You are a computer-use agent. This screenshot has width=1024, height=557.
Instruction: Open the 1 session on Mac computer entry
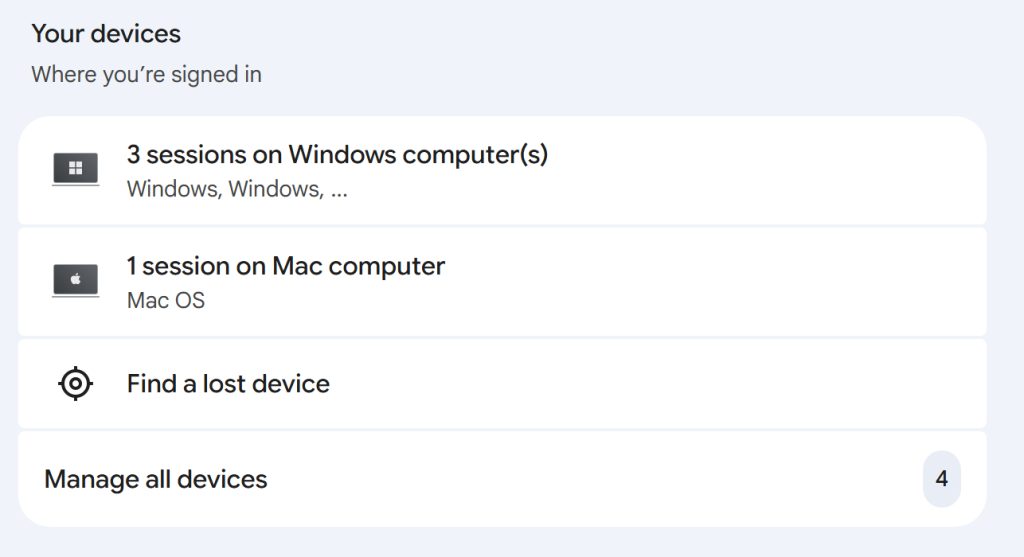coord(285,266)
